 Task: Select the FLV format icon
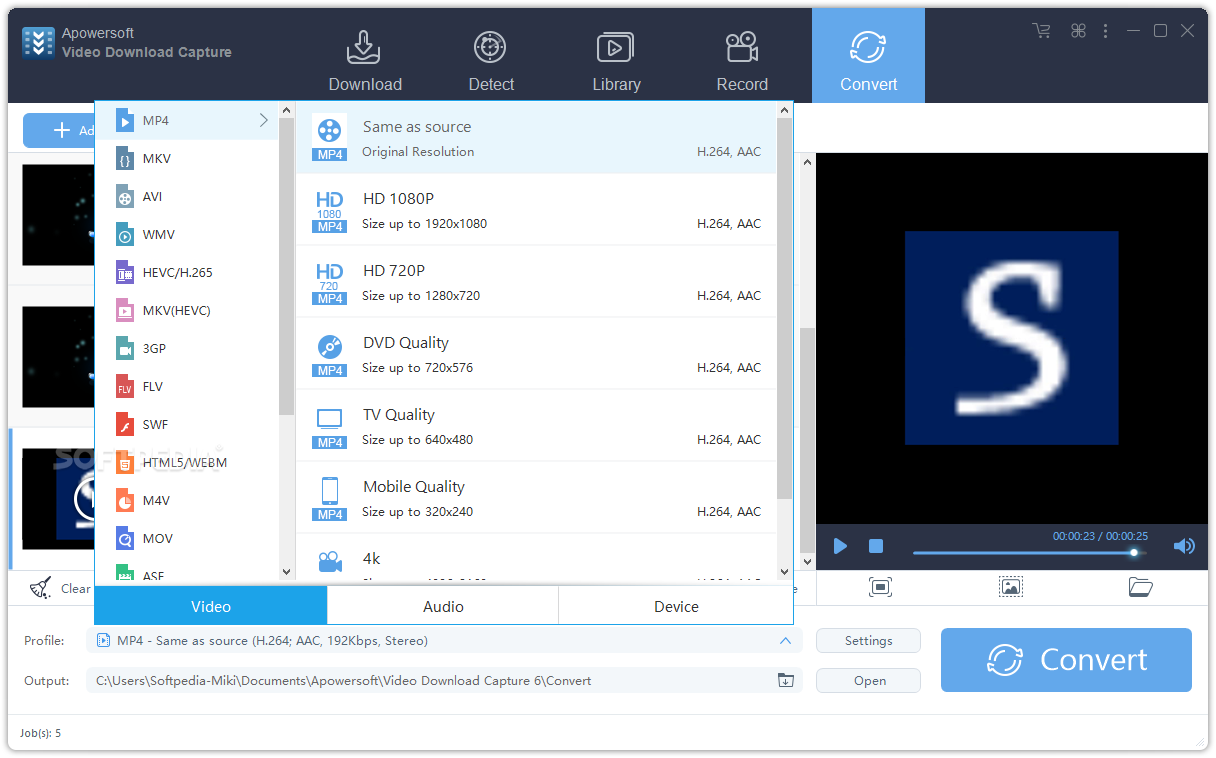pos(124,387)
